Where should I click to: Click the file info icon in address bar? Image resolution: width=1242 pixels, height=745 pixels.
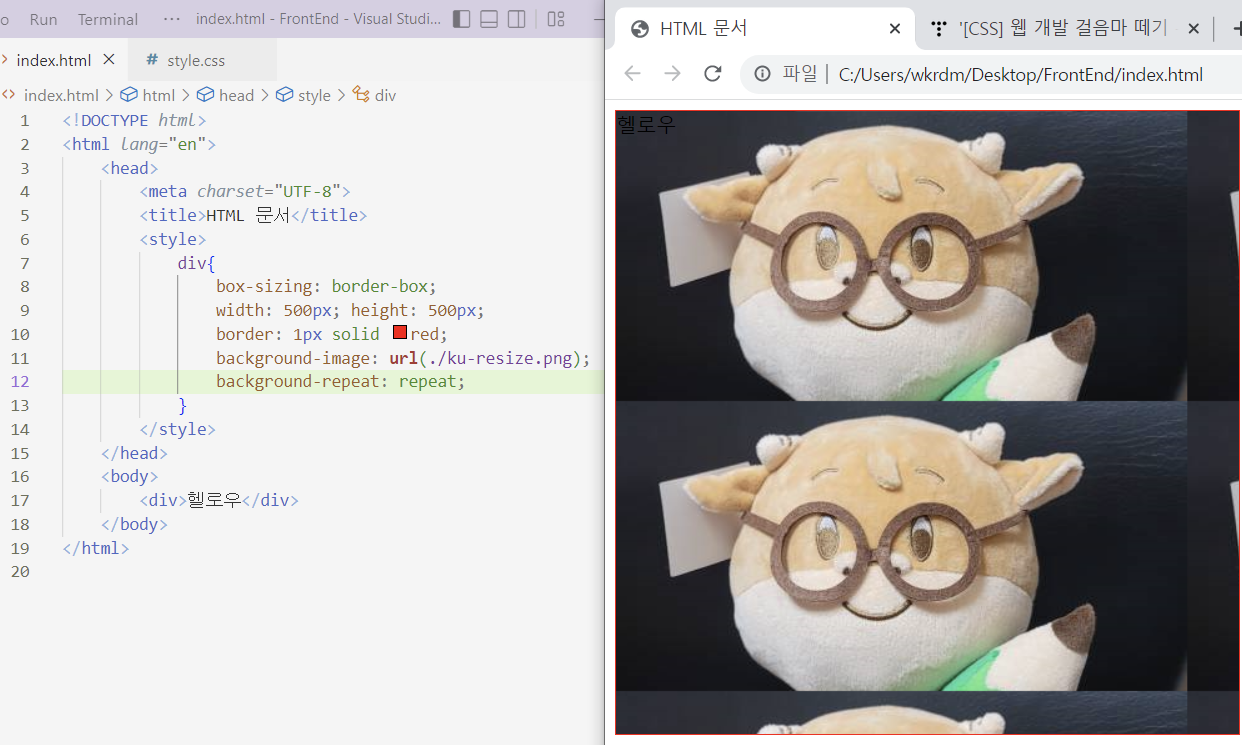763,74
